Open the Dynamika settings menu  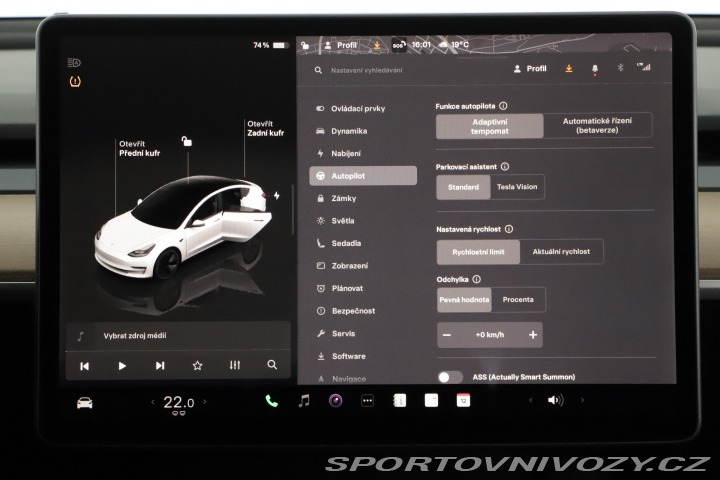[342, 131]
